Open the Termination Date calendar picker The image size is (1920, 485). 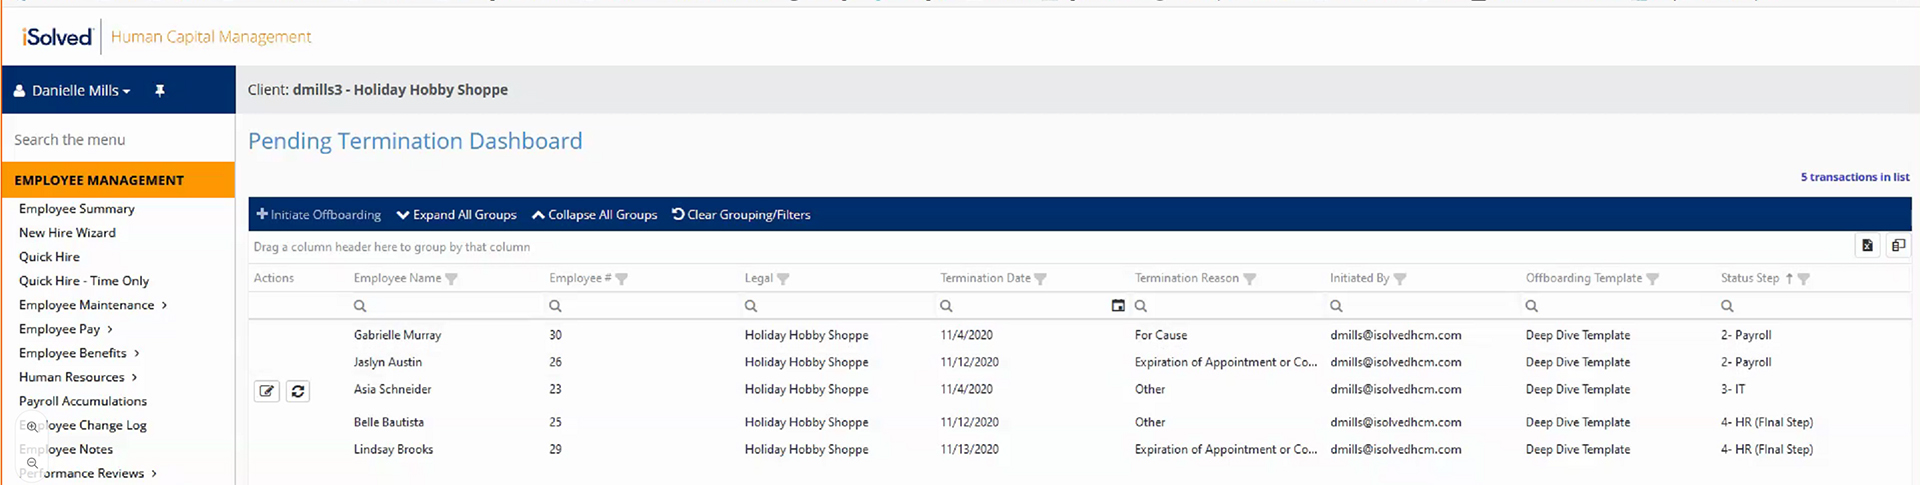pyautogui.click(x=1118, y=306)
